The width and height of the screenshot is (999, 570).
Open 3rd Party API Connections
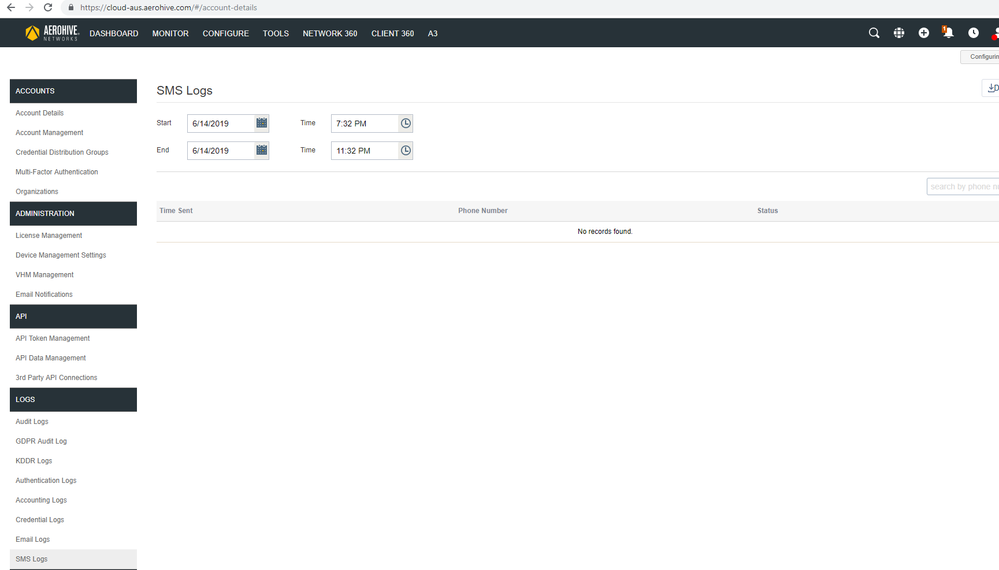(57, 378)
